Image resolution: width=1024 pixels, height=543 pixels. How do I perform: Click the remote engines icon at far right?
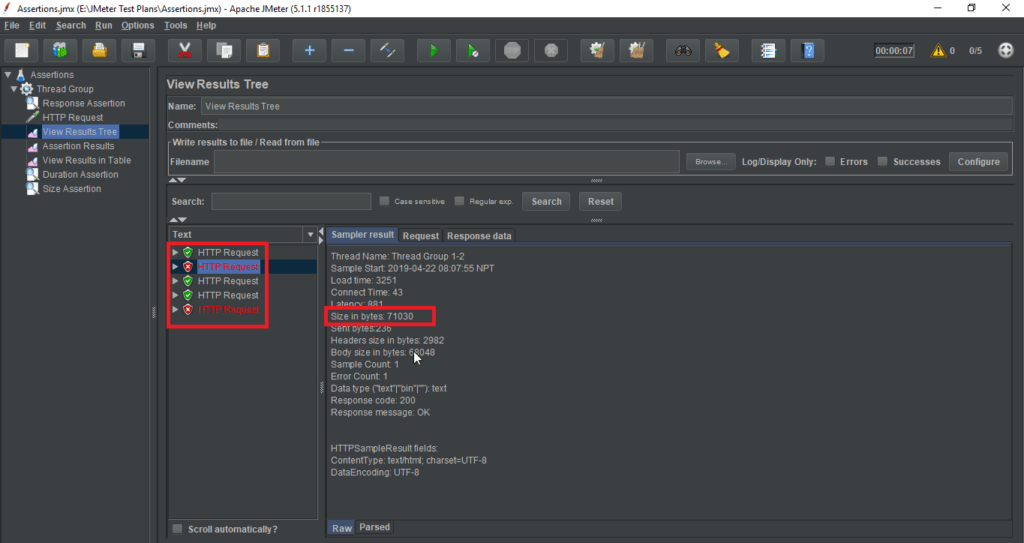coord(1006,50)
